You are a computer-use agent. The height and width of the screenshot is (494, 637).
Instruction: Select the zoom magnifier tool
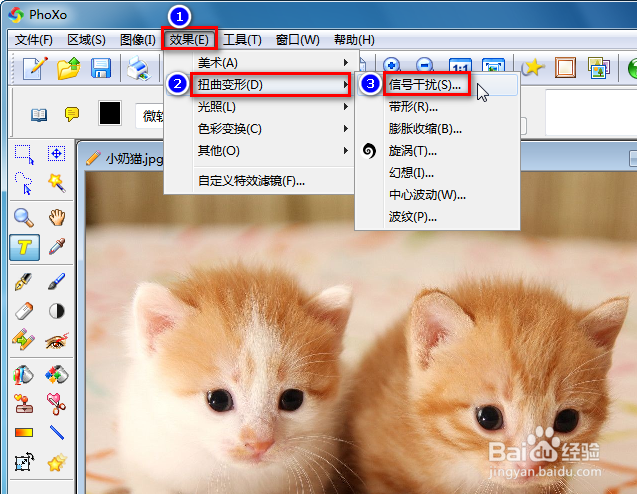pos(24,218)
